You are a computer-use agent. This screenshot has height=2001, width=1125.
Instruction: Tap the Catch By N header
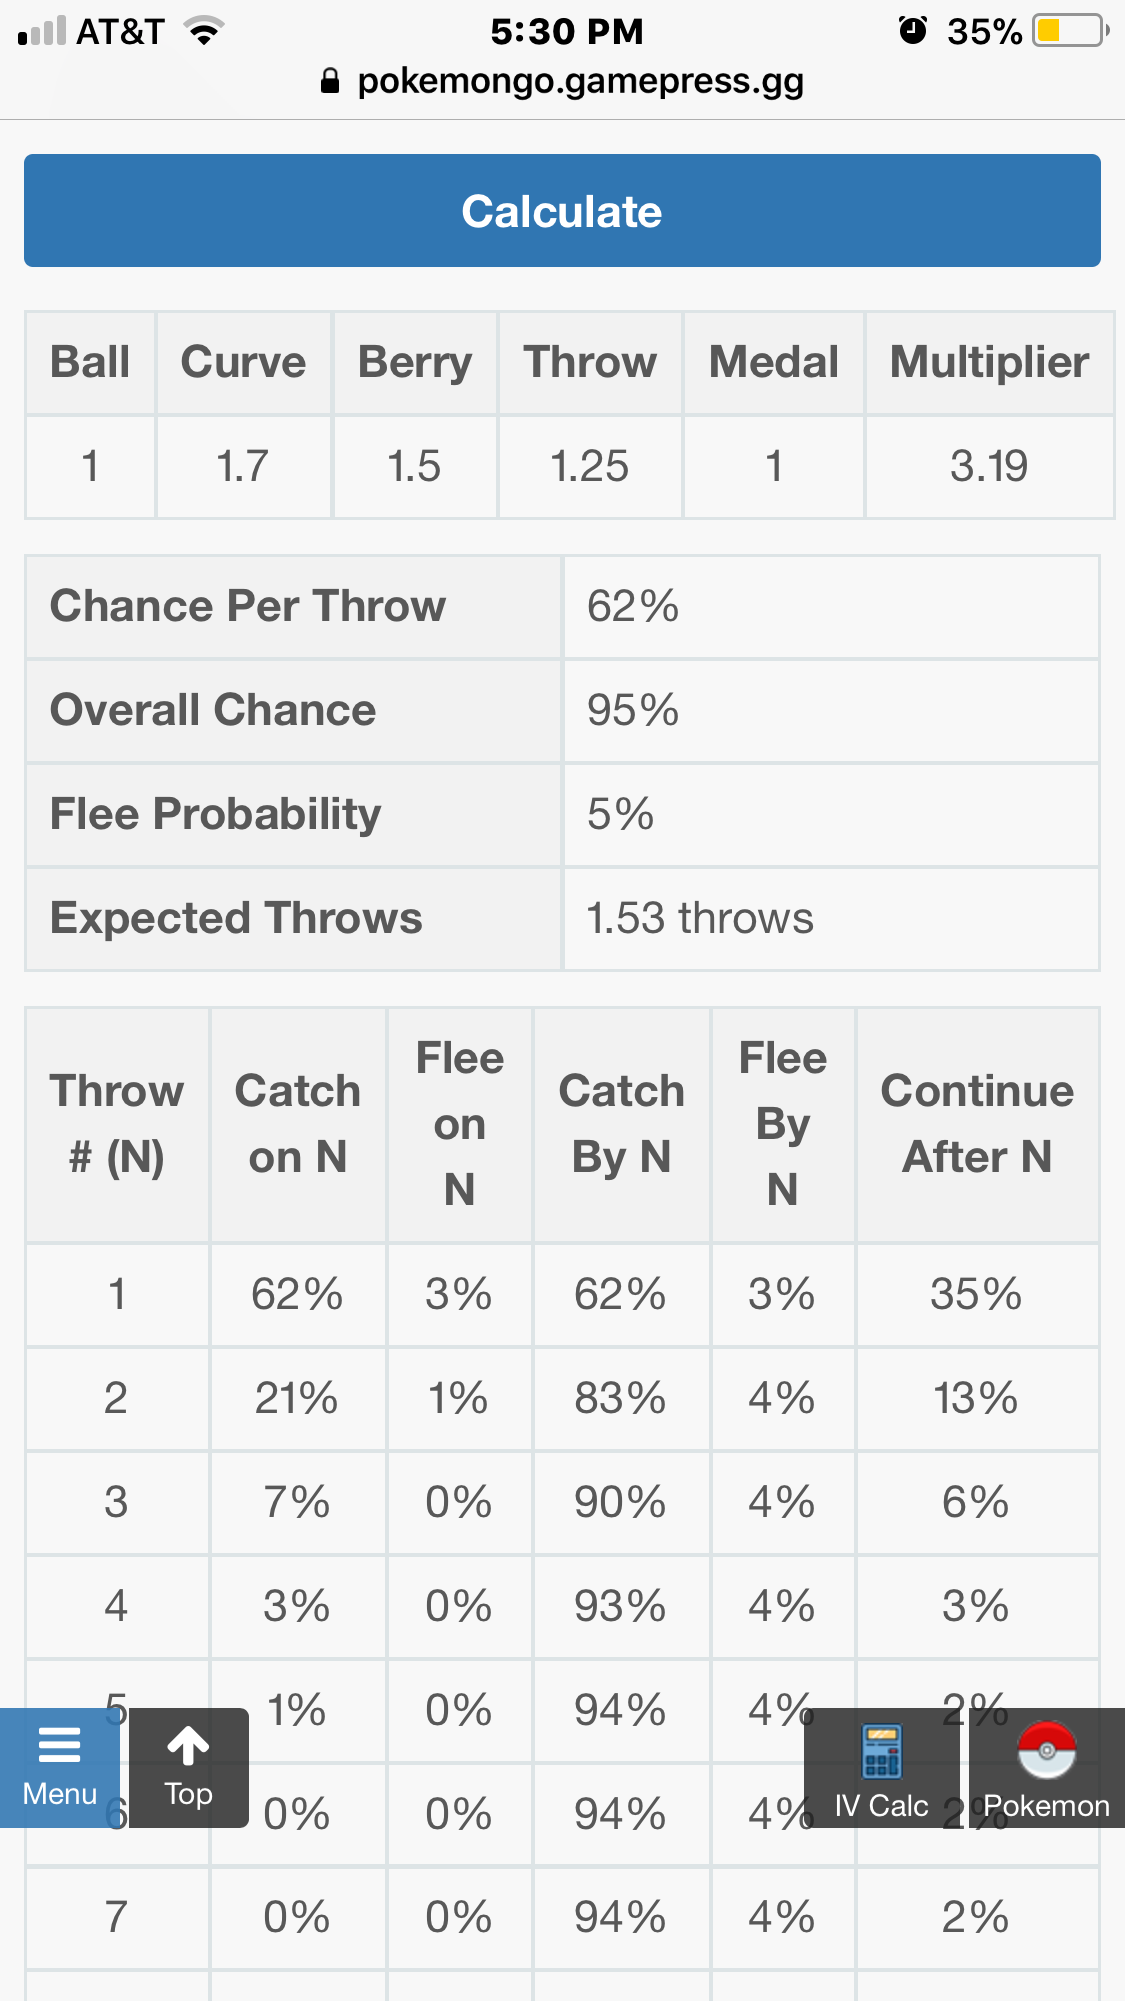tap(621, 1124)
